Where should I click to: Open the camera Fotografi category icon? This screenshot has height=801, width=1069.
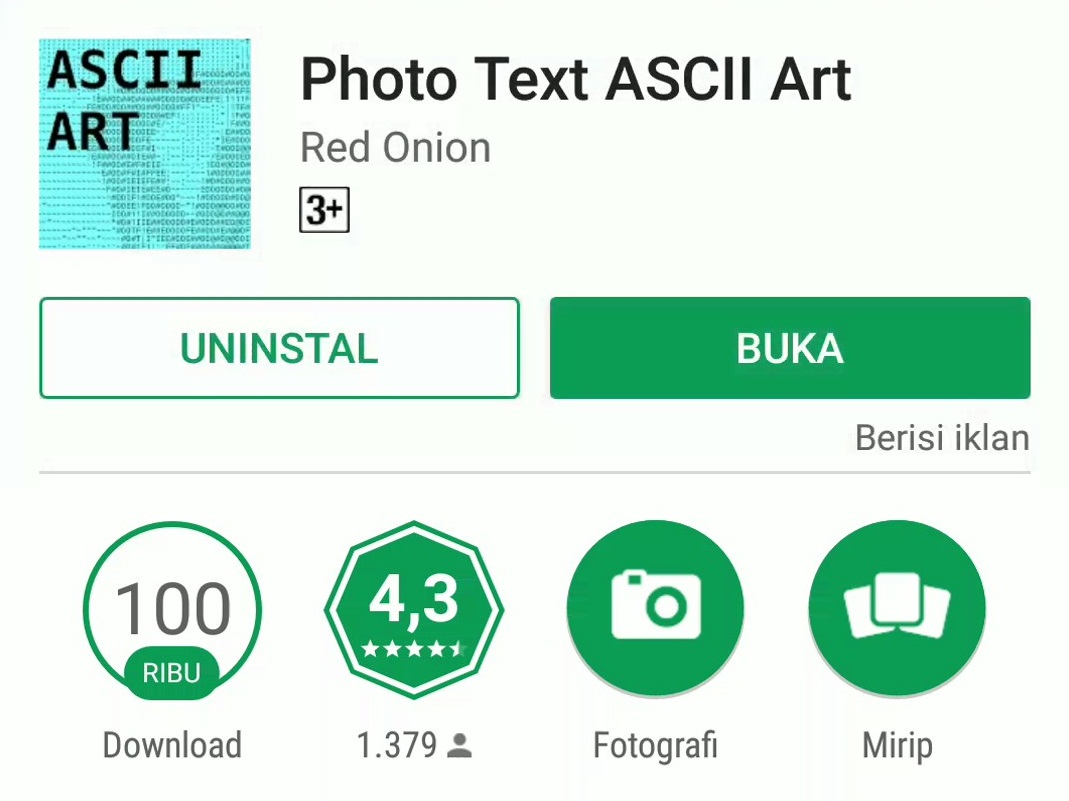point(655,609)
